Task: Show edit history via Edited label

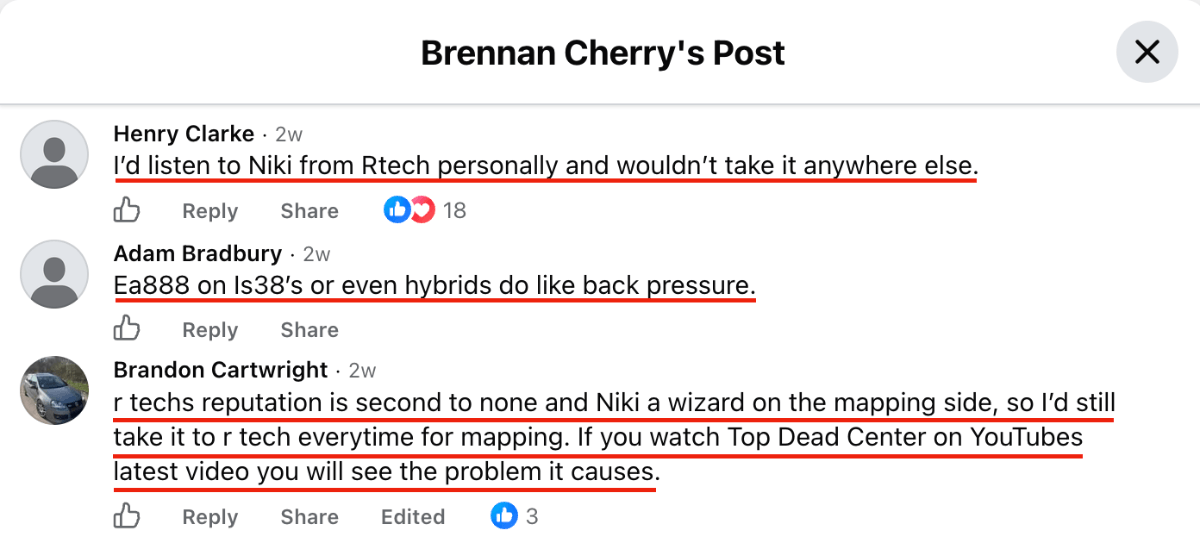Action: point(413,517)
